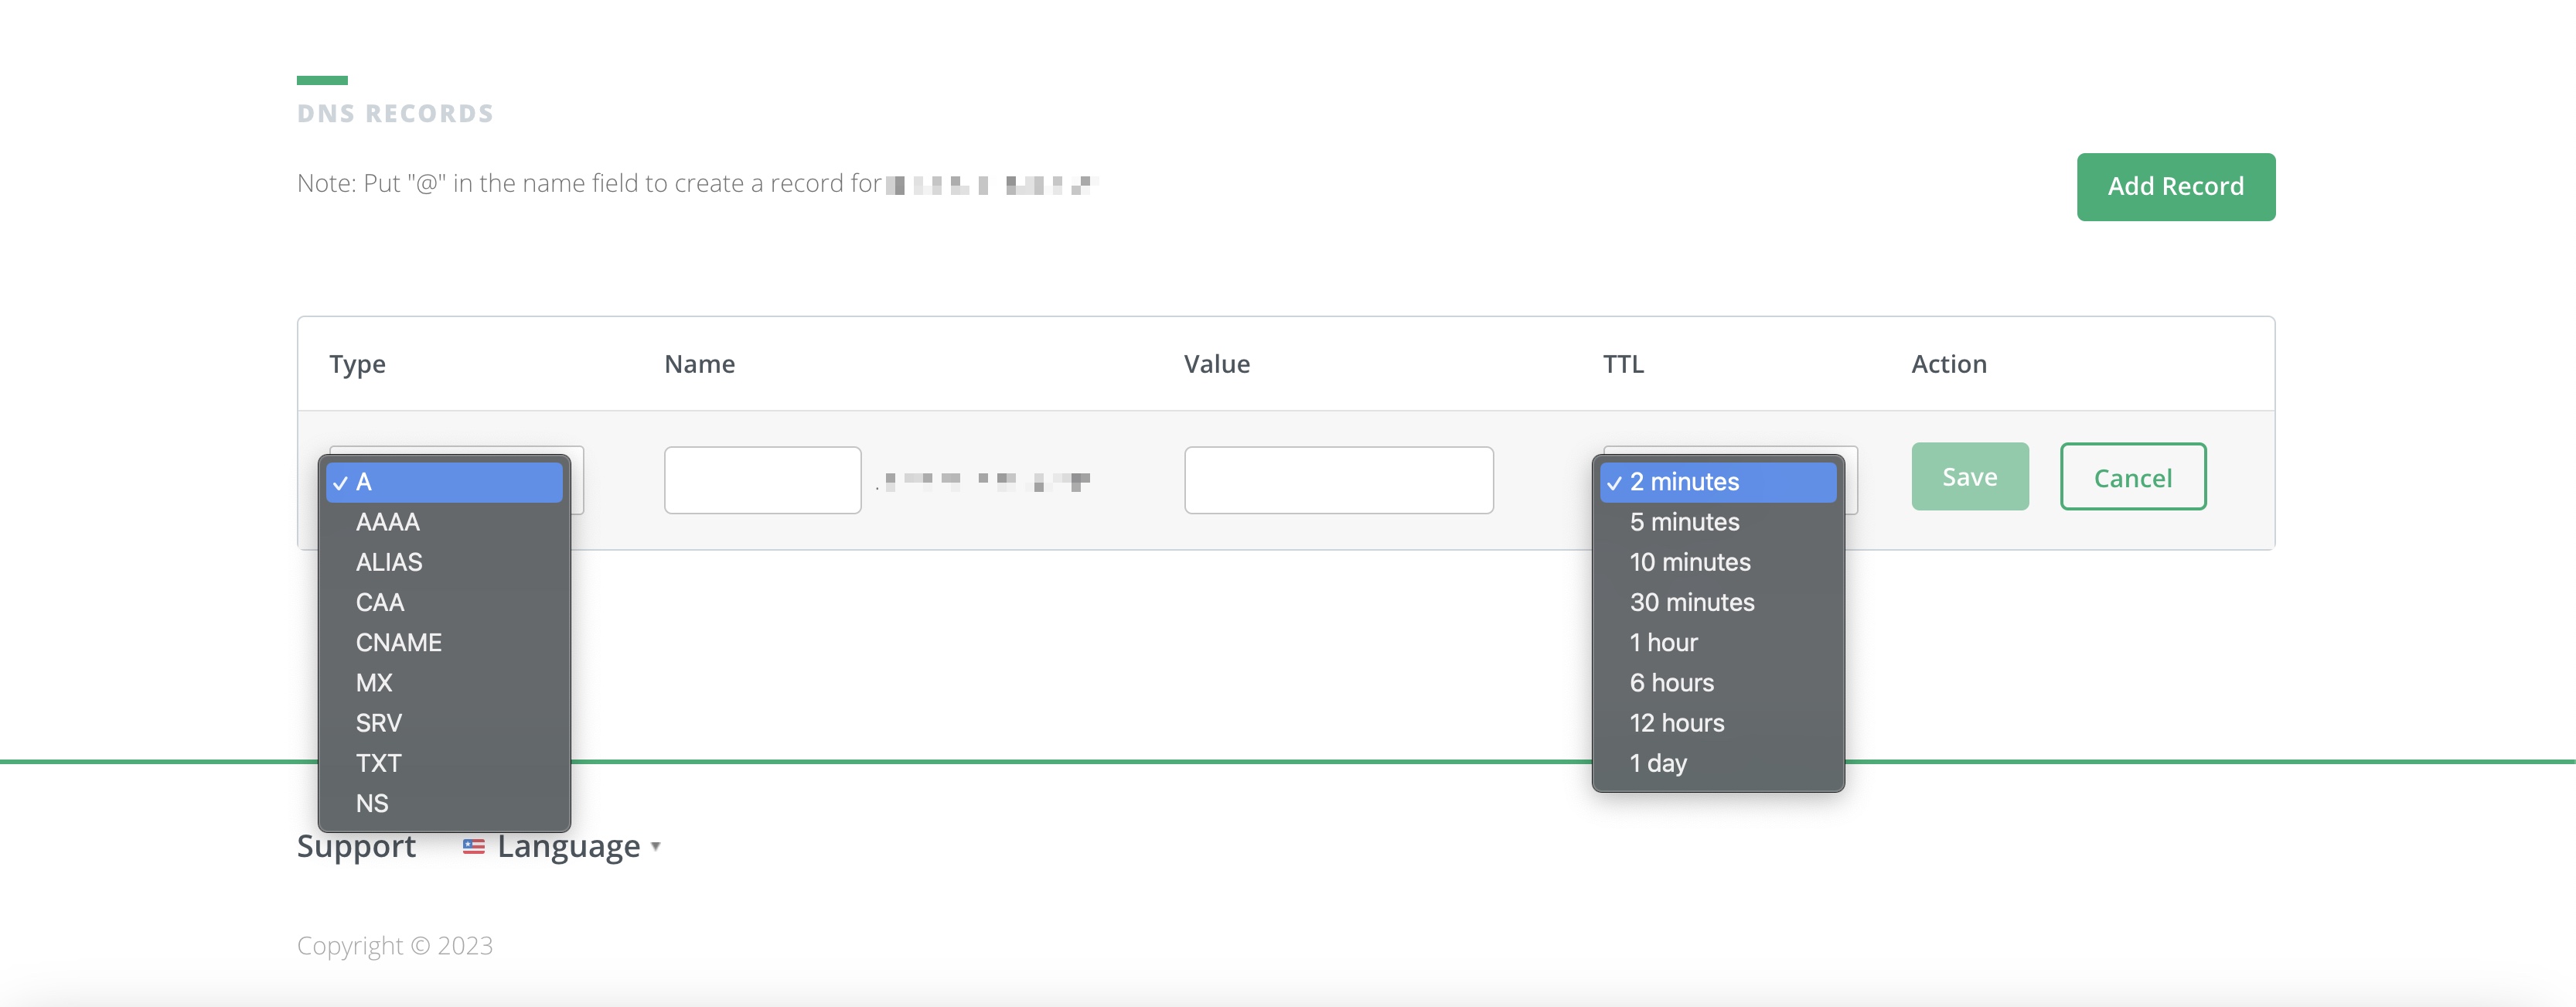This screenshot has height=1007, width=2576.
Task: Focus the record Value input field
Action: tap(1338, 480)
